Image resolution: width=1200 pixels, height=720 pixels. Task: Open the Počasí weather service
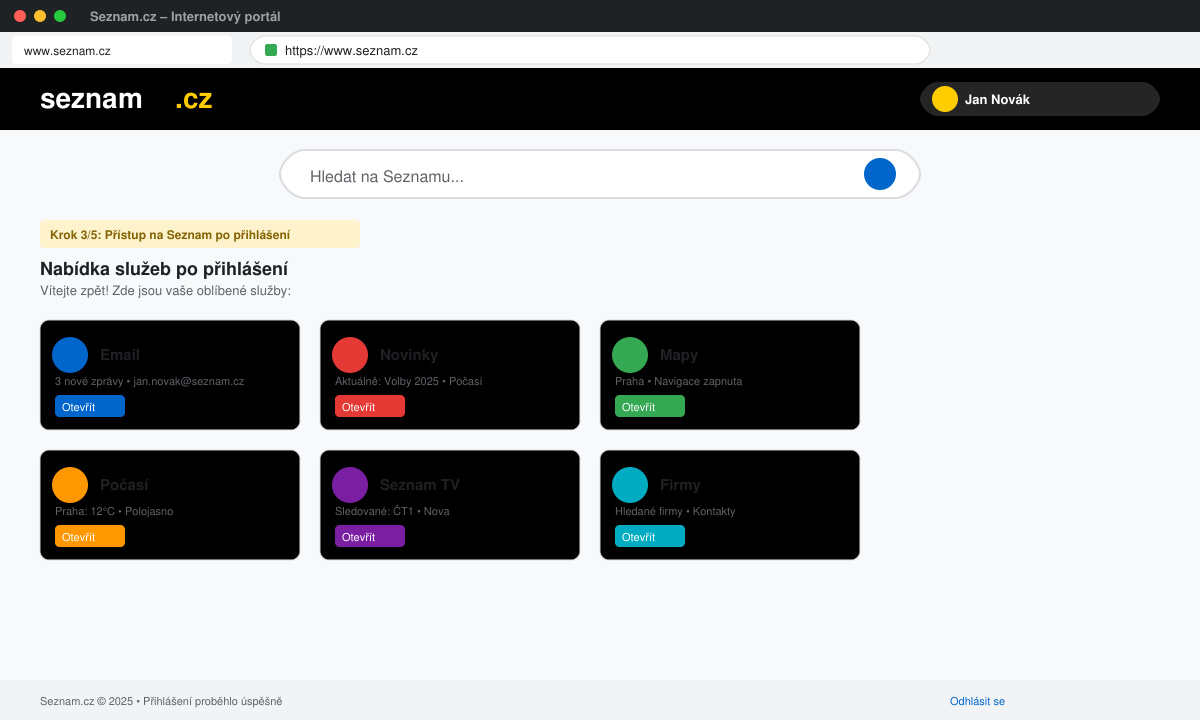(90, 536)
